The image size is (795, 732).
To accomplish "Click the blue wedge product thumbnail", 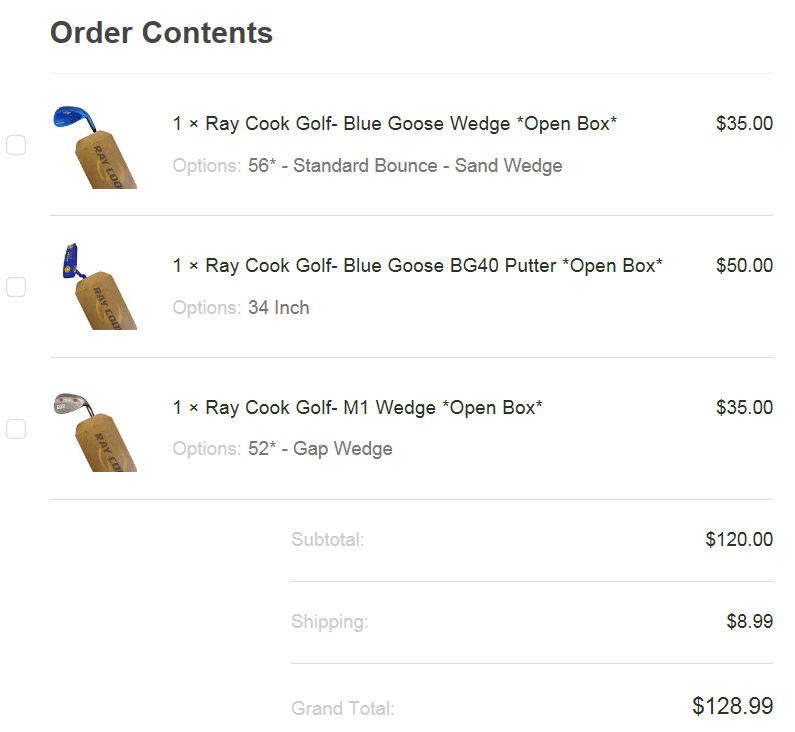I will 94,145.
